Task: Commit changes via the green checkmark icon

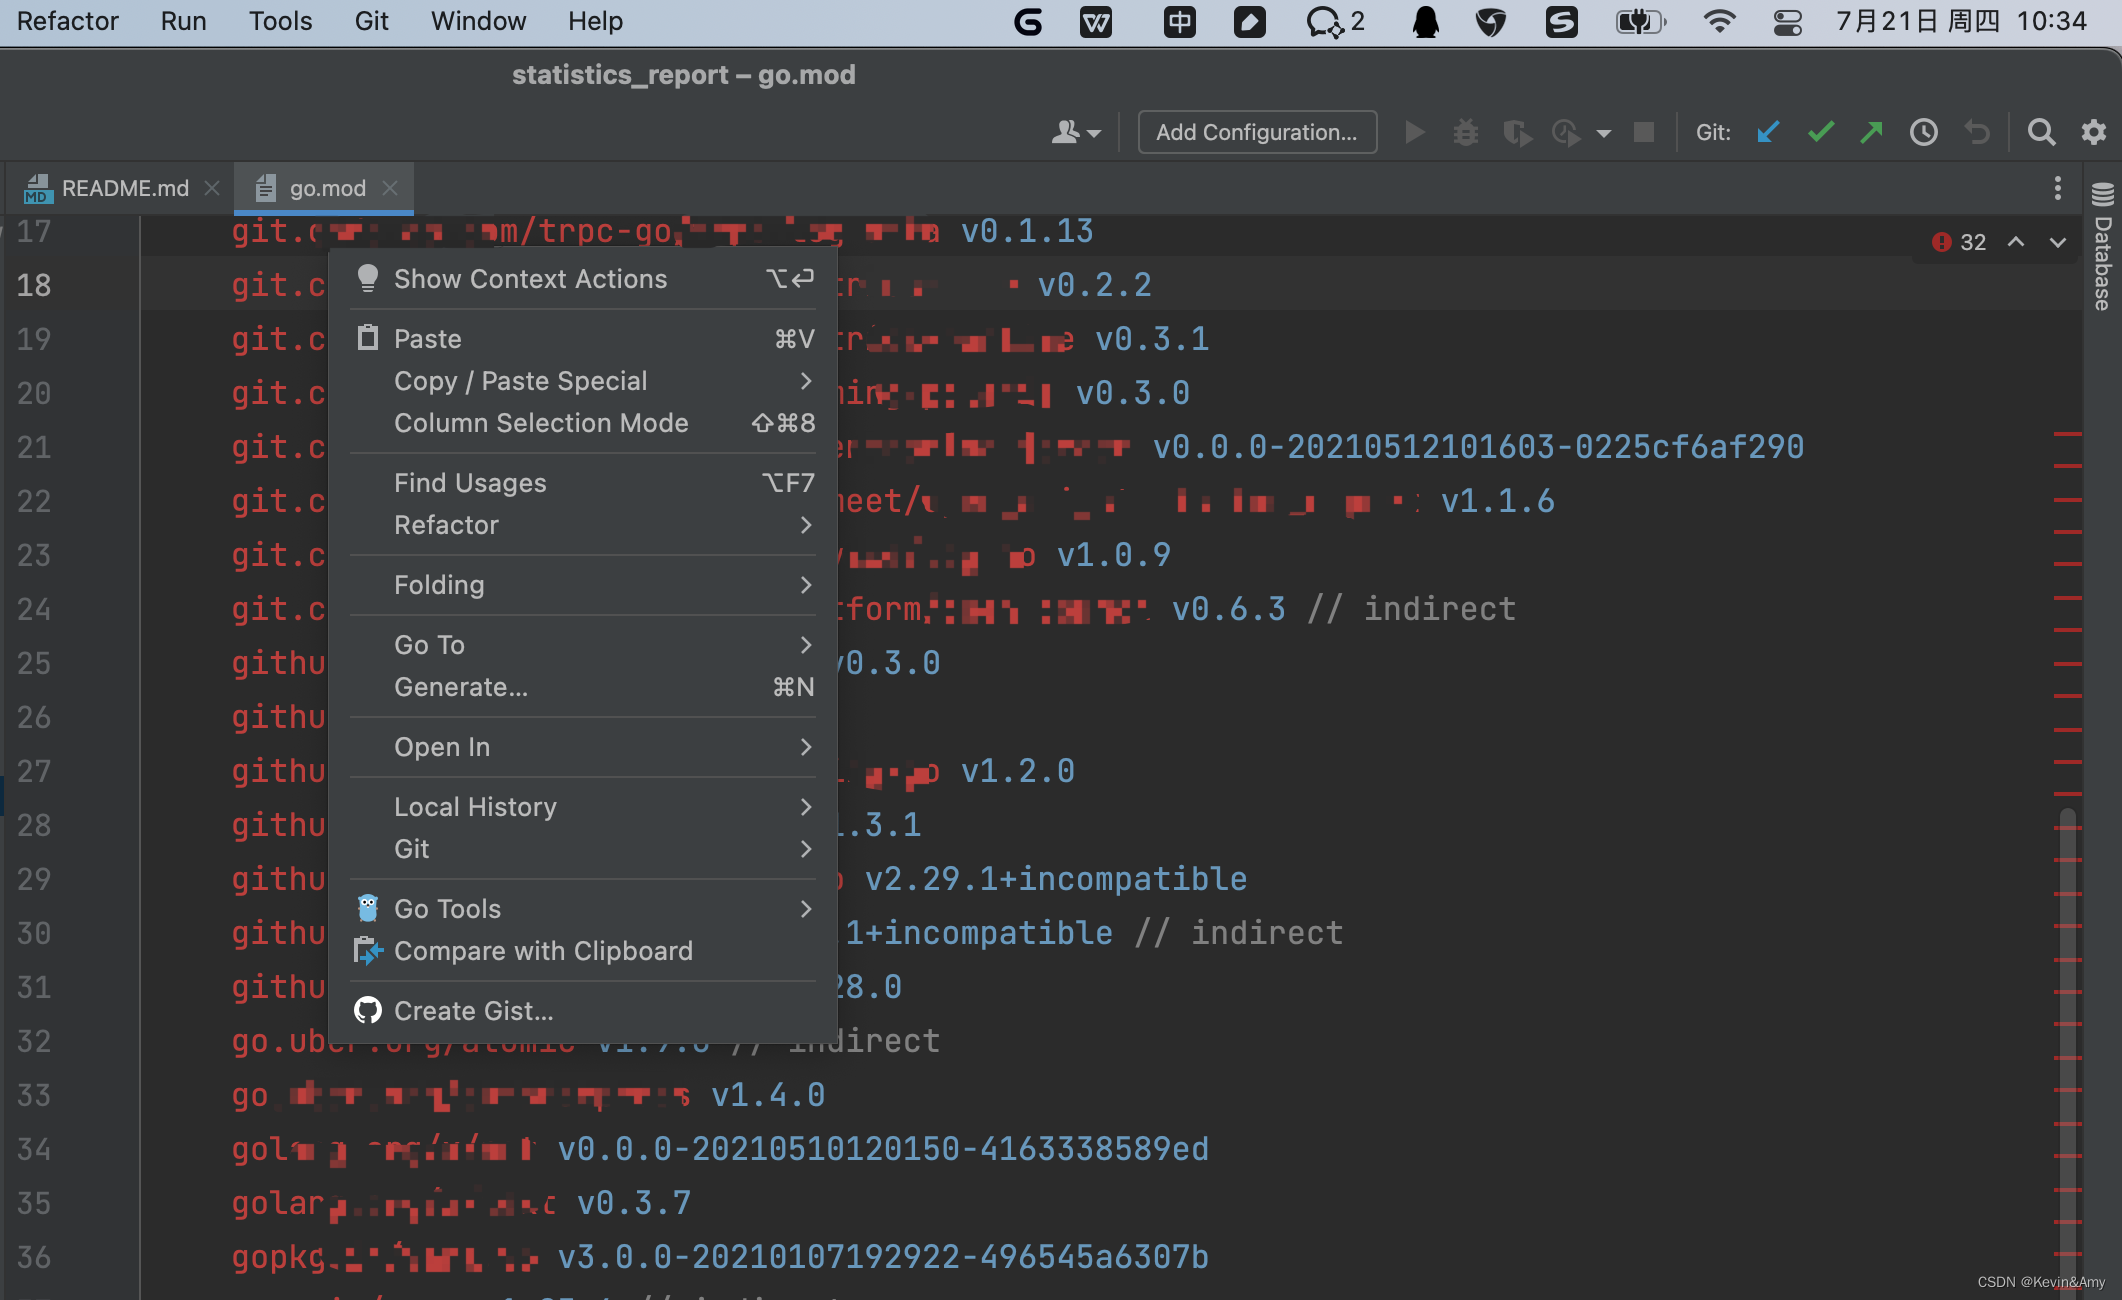Action: 1820,132
